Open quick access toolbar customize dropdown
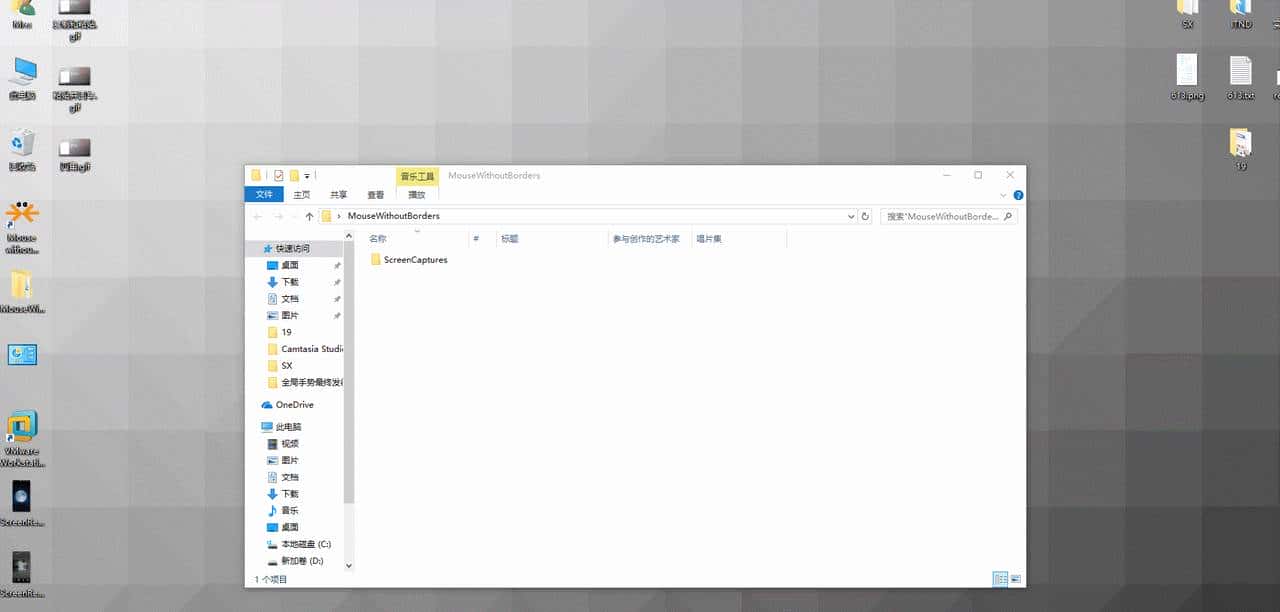Image resolution: width=1280 pixels, height=612 pixels. 307,176
